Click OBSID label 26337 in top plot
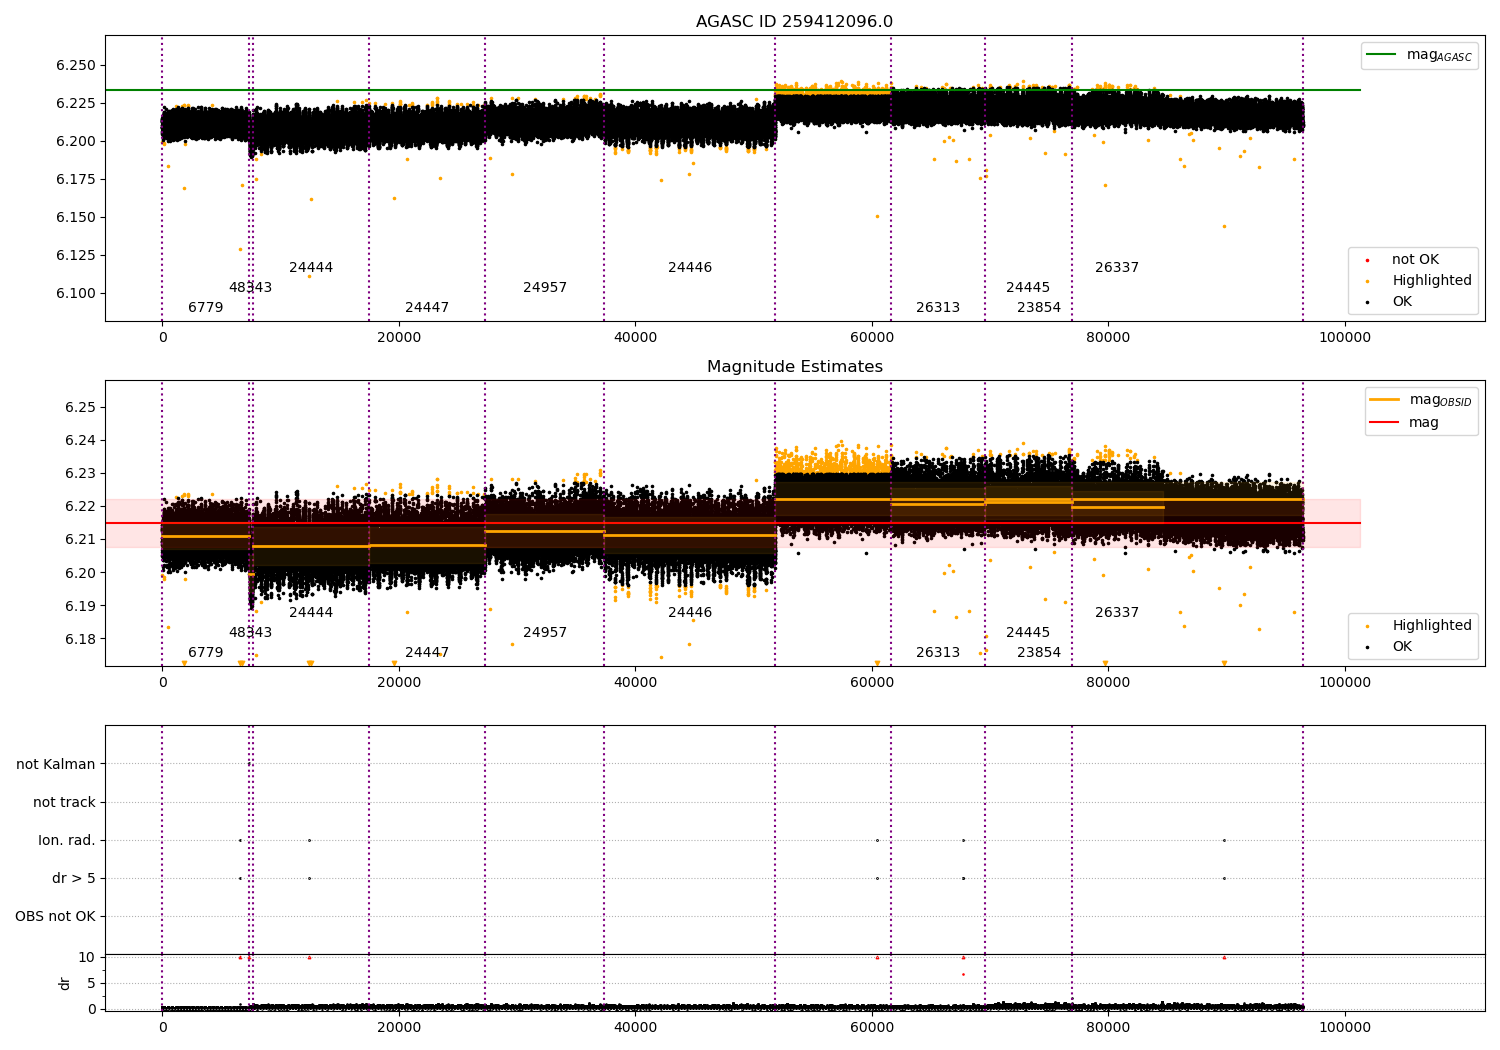This screenshot has height=1050, width=1500. (1117, 268)
